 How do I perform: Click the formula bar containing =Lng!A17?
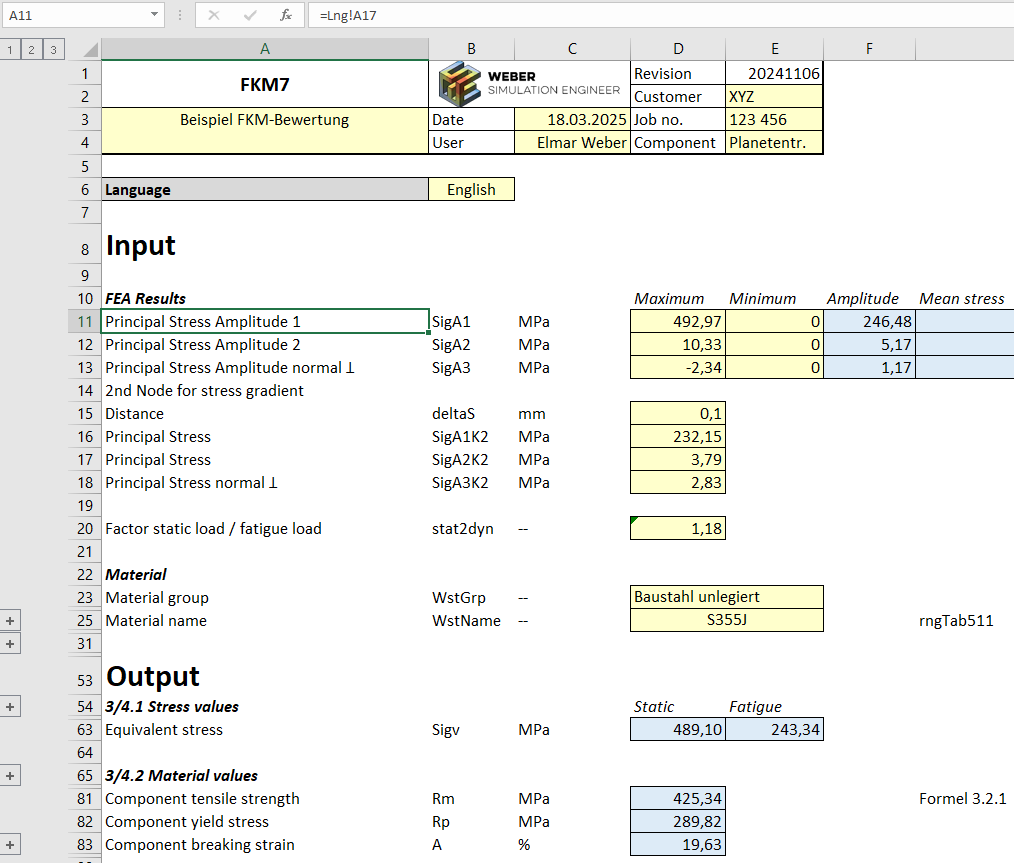661,16
